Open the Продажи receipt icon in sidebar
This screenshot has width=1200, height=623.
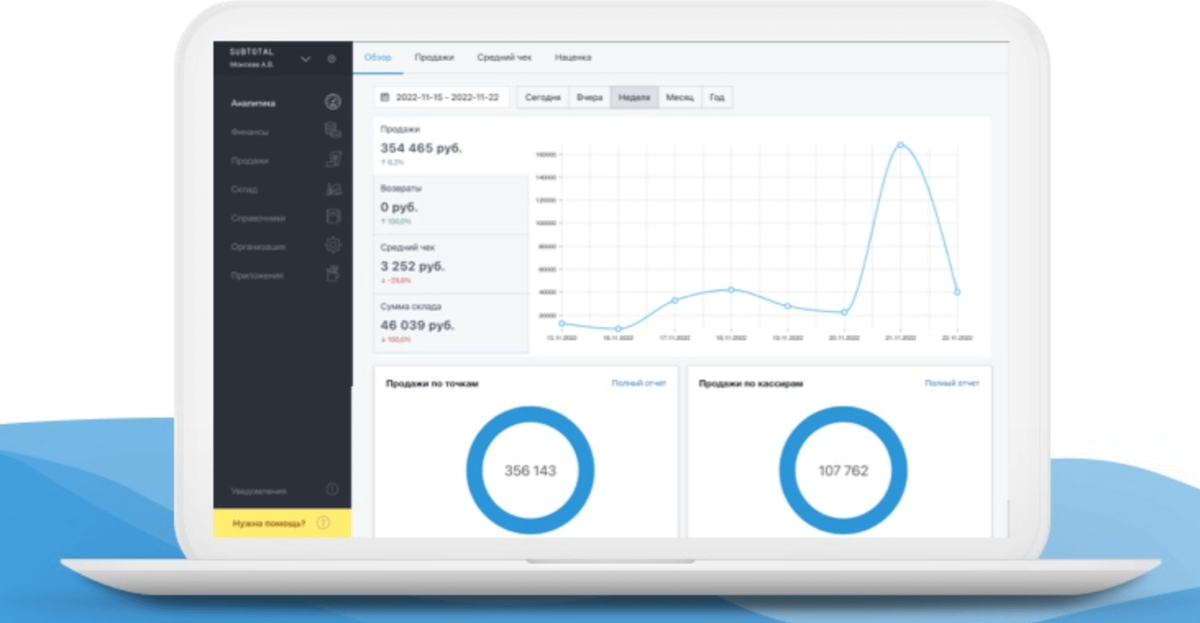pyautogui.click(x=333, y=160)
